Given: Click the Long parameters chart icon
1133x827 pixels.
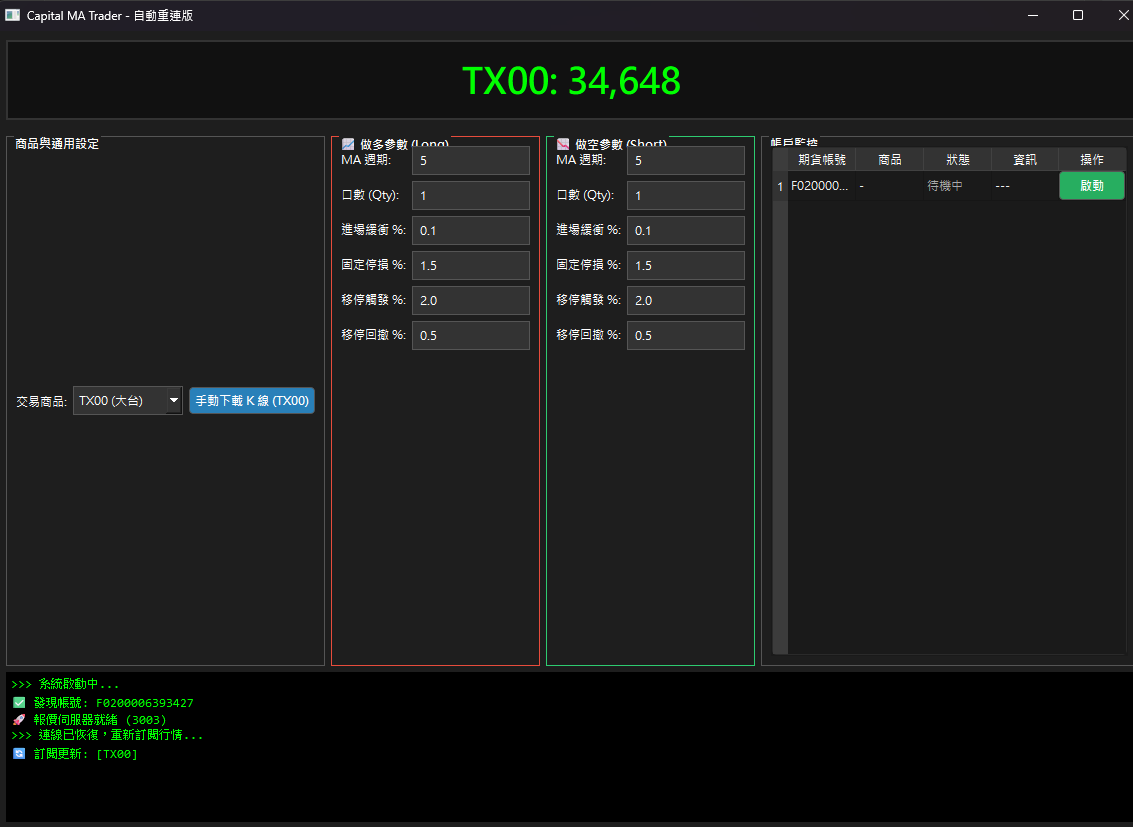Looking at the screenshot, I should click(348, 144).
